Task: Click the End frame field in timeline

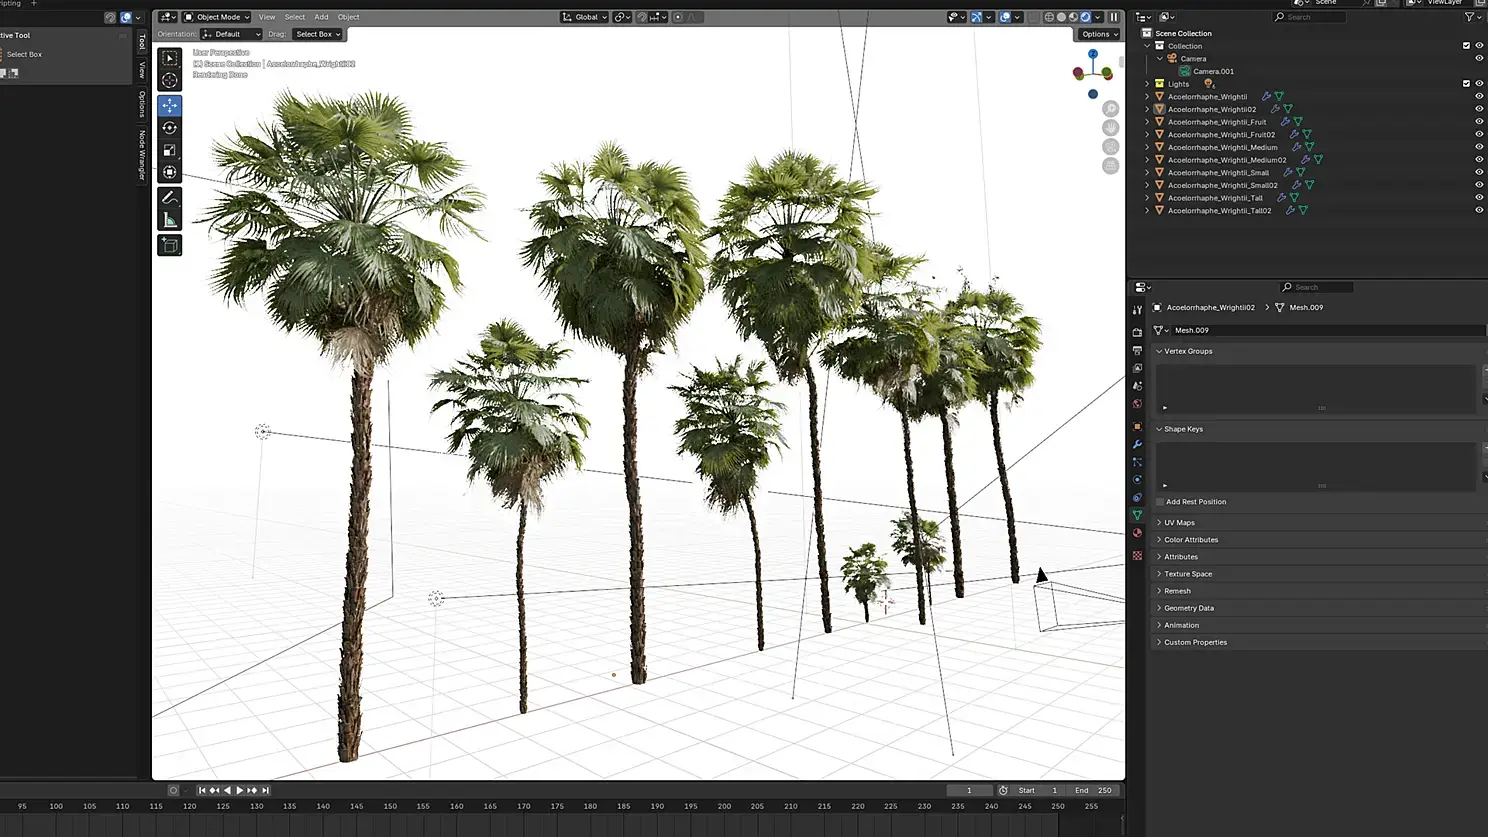Action: (x=1093, y=790)
